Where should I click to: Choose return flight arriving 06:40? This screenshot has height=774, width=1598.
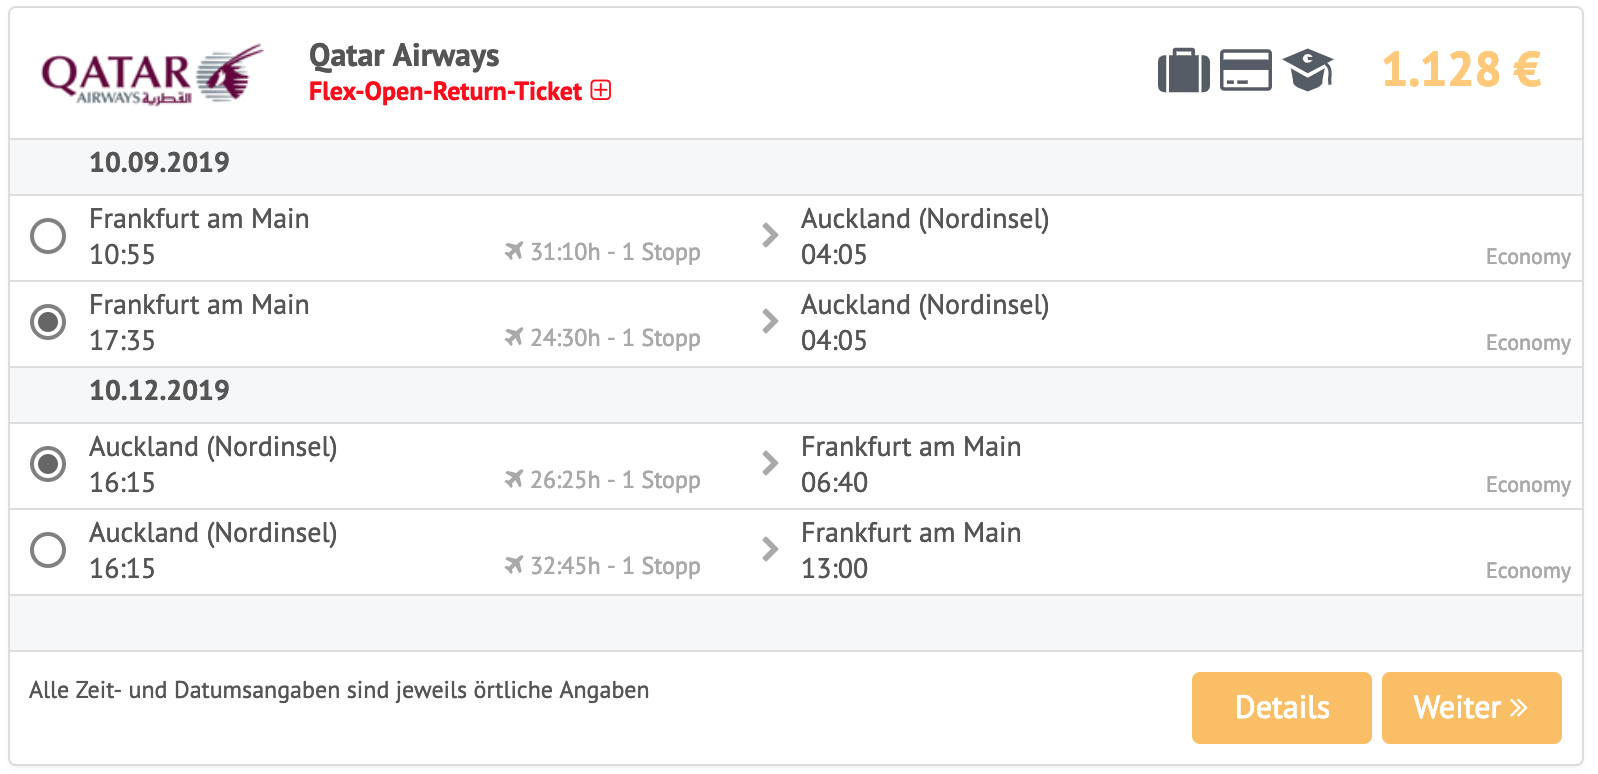(48, 464)
